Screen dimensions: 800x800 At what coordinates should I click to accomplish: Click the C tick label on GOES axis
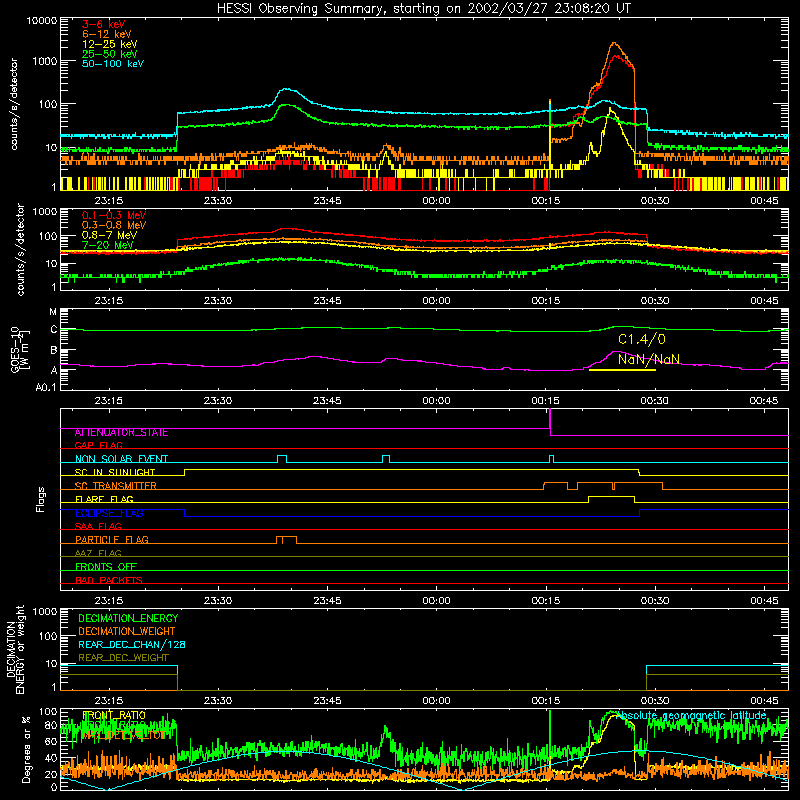pos(54,330)
